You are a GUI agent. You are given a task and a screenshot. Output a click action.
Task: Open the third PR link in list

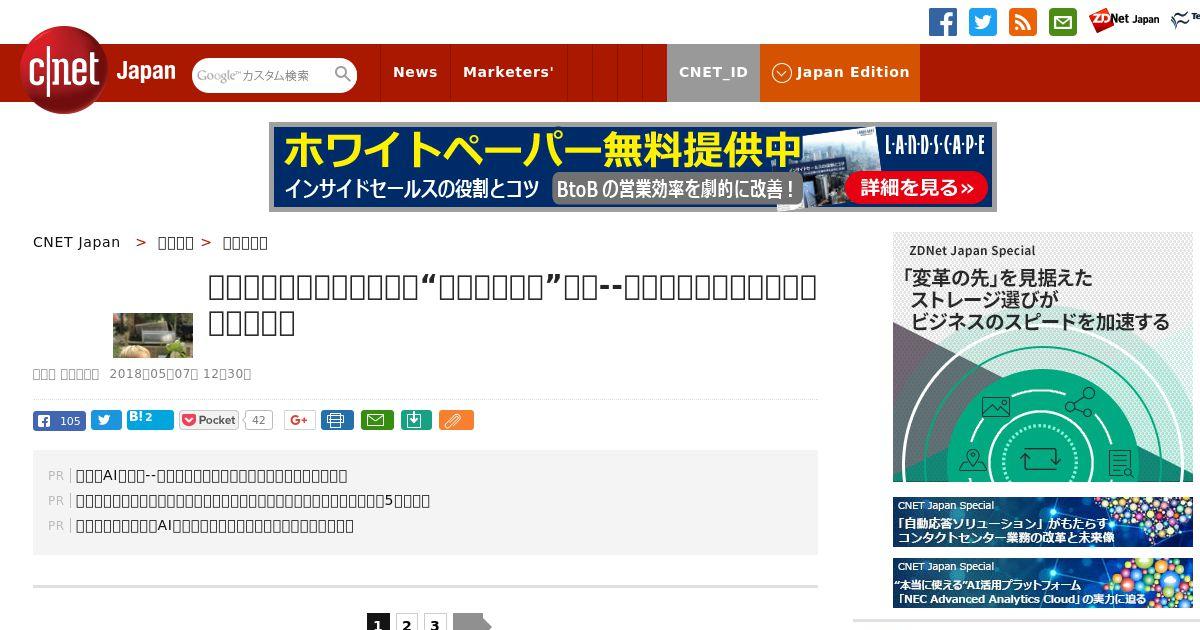pos(215,526)
